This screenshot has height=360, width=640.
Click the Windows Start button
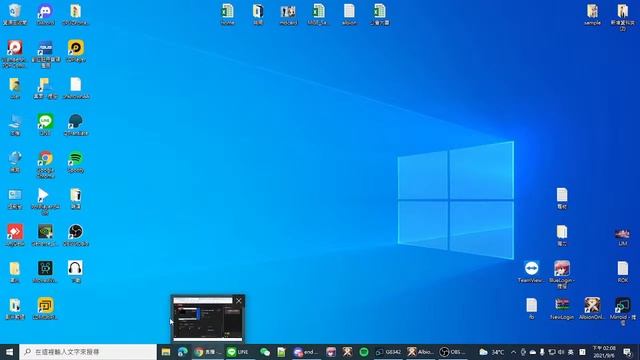click(x=9, y=352)
